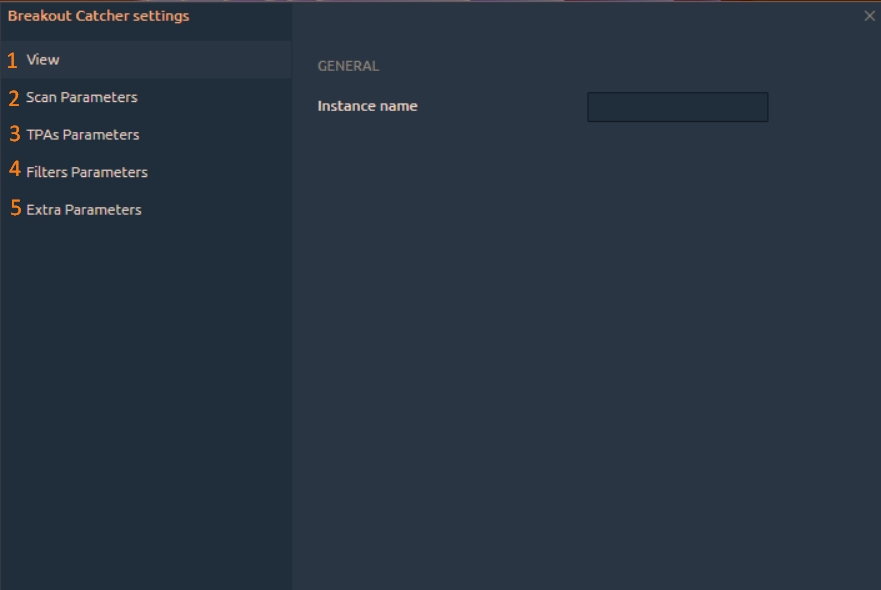Image resolution: width=881 pixels, height=590 pixels.
Task: Click the empty sidebar area below Extra Parameters
Action: [145, 400]
